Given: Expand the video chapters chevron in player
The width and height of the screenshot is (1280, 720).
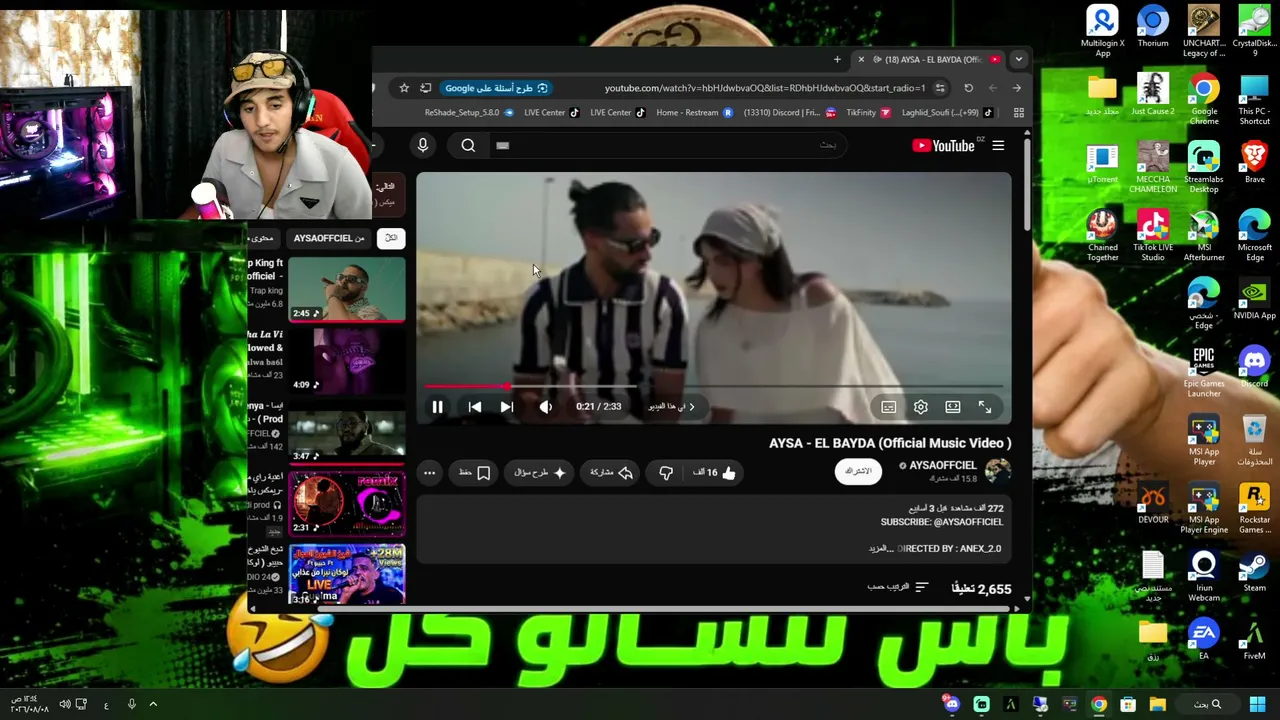Looking at the screenshot, I should pyautogui.click(x=691, y=407).
